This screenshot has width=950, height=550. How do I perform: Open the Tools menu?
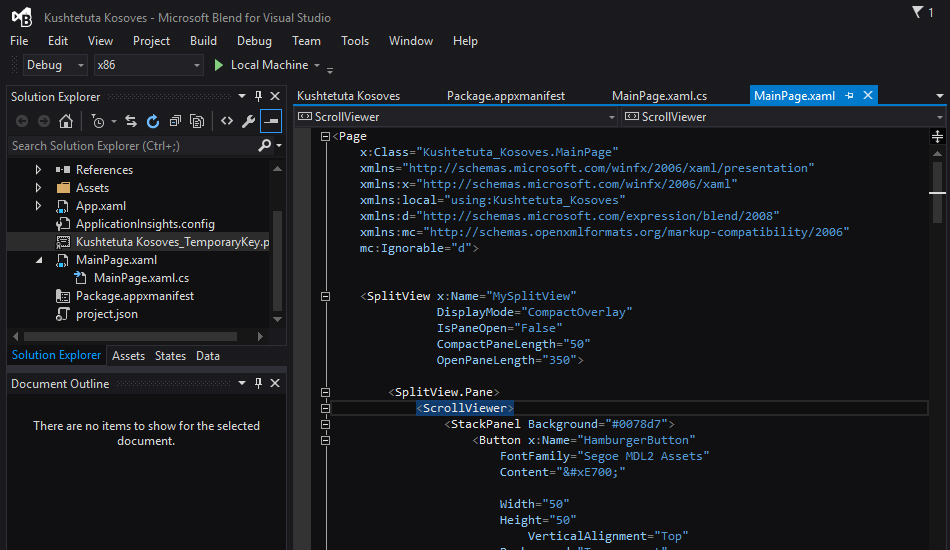354,41
